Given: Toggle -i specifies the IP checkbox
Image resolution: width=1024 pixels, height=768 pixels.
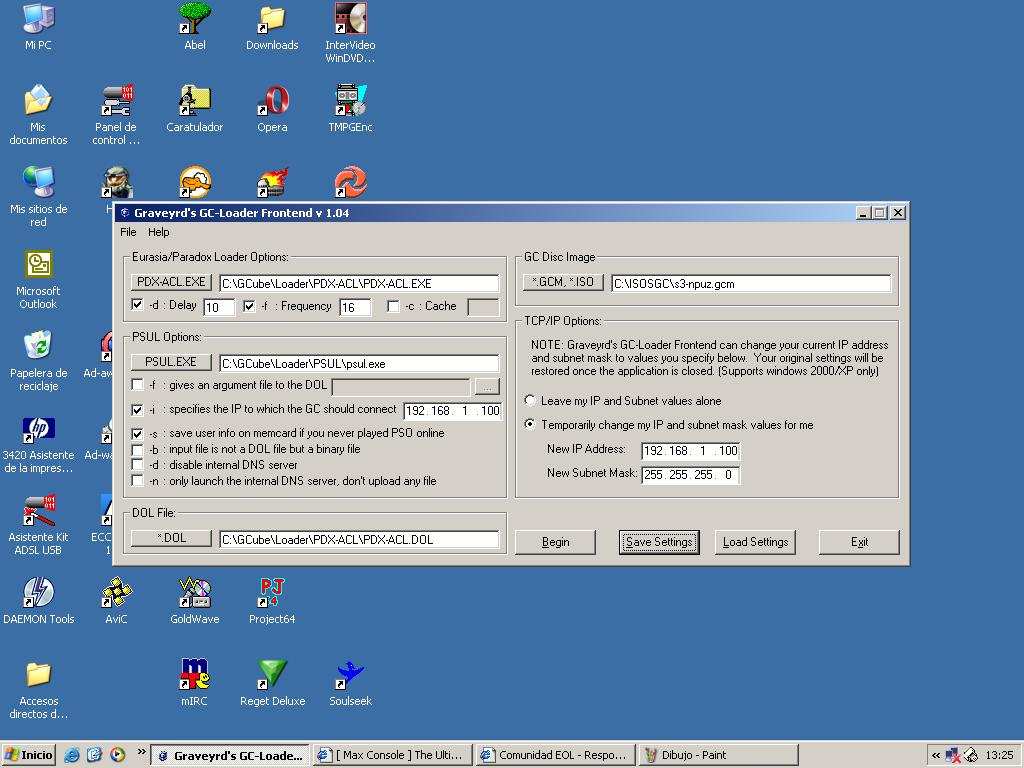Looking at the screenshot, I should click(x=137, y=410).
